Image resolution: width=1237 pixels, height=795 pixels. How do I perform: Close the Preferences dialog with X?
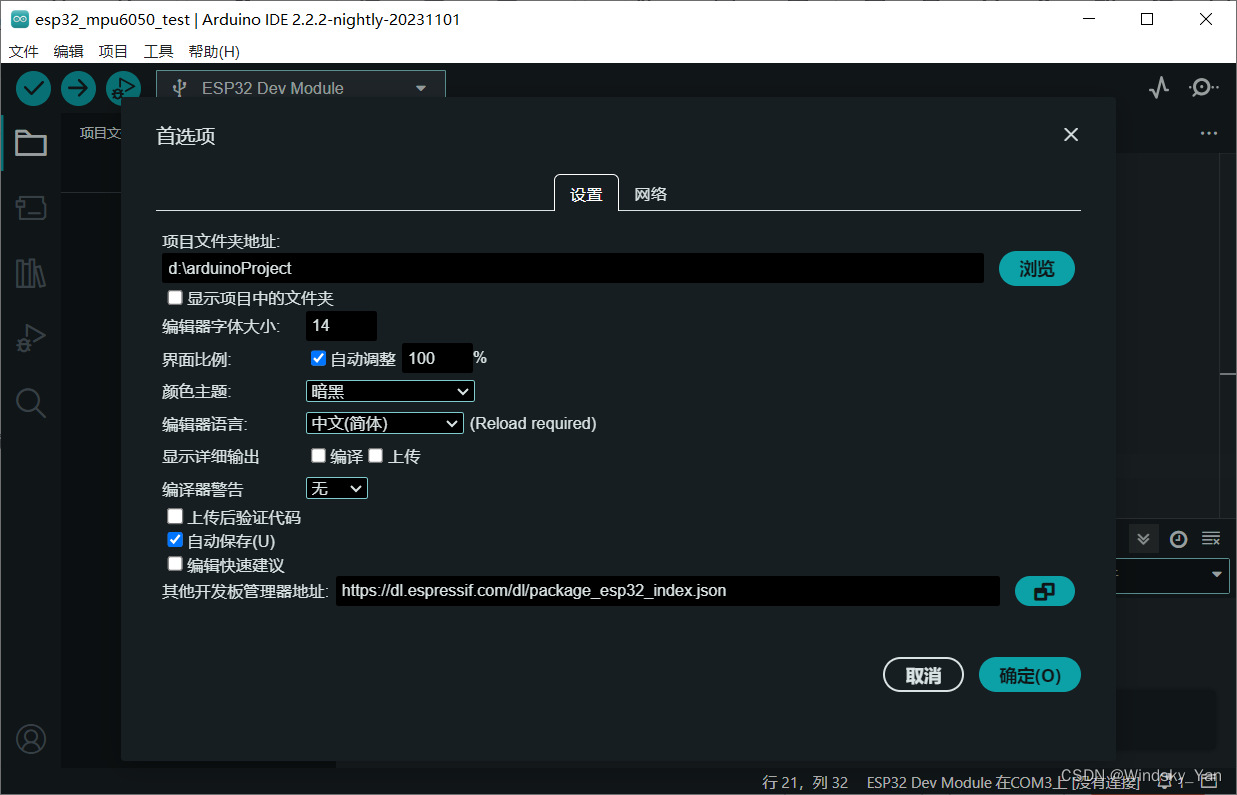pyautogui.click(x=1071, y=135)
